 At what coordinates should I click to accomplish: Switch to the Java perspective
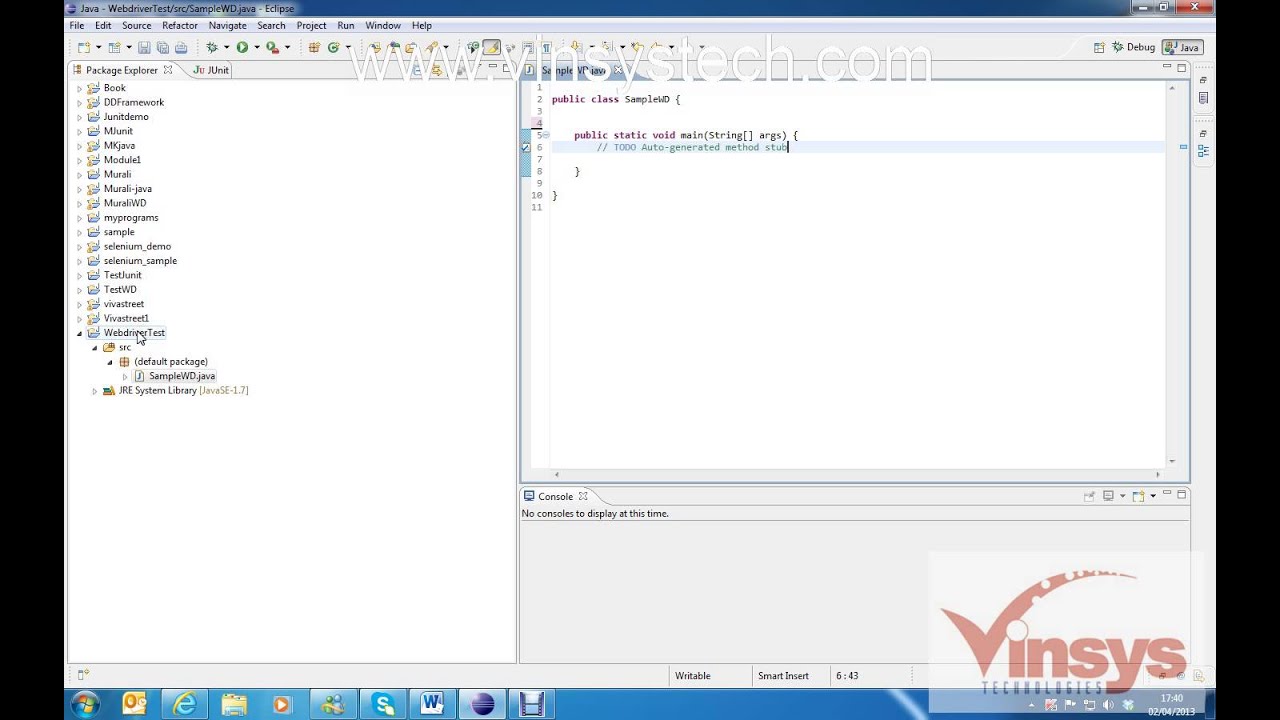(x=1182, y=47)
